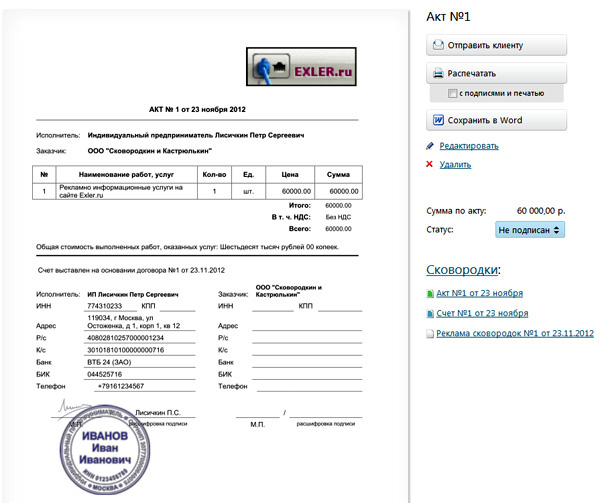600x503 pixels.
Task: Click the icon beside Акт №1 link
Action: [x=430, y=294]
